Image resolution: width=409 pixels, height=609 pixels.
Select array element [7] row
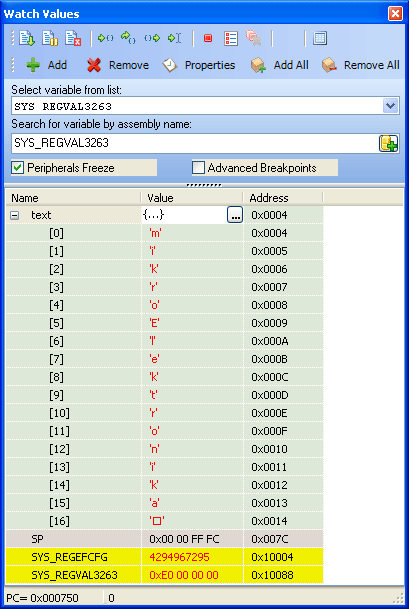tap(164, 359)
